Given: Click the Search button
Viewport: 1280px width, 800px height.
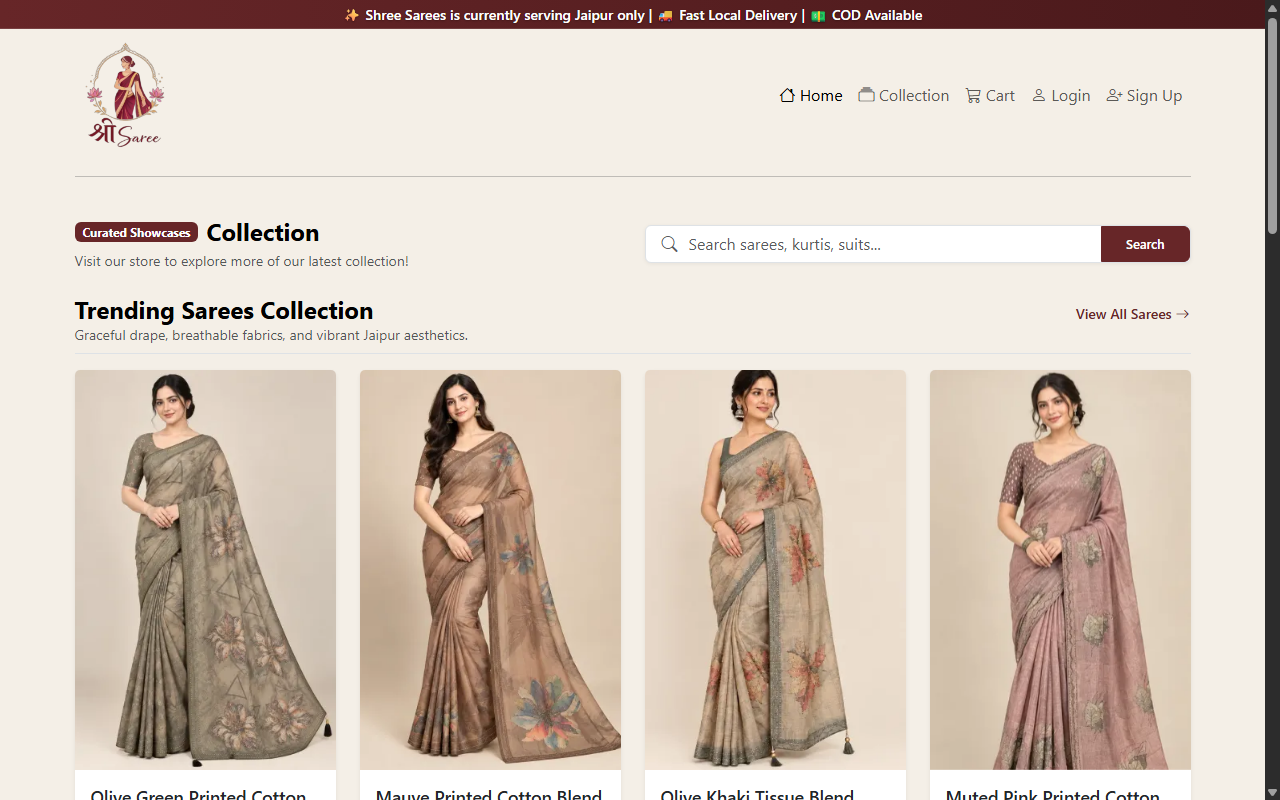Looking at the screenshot, I should pos(1145,244).
